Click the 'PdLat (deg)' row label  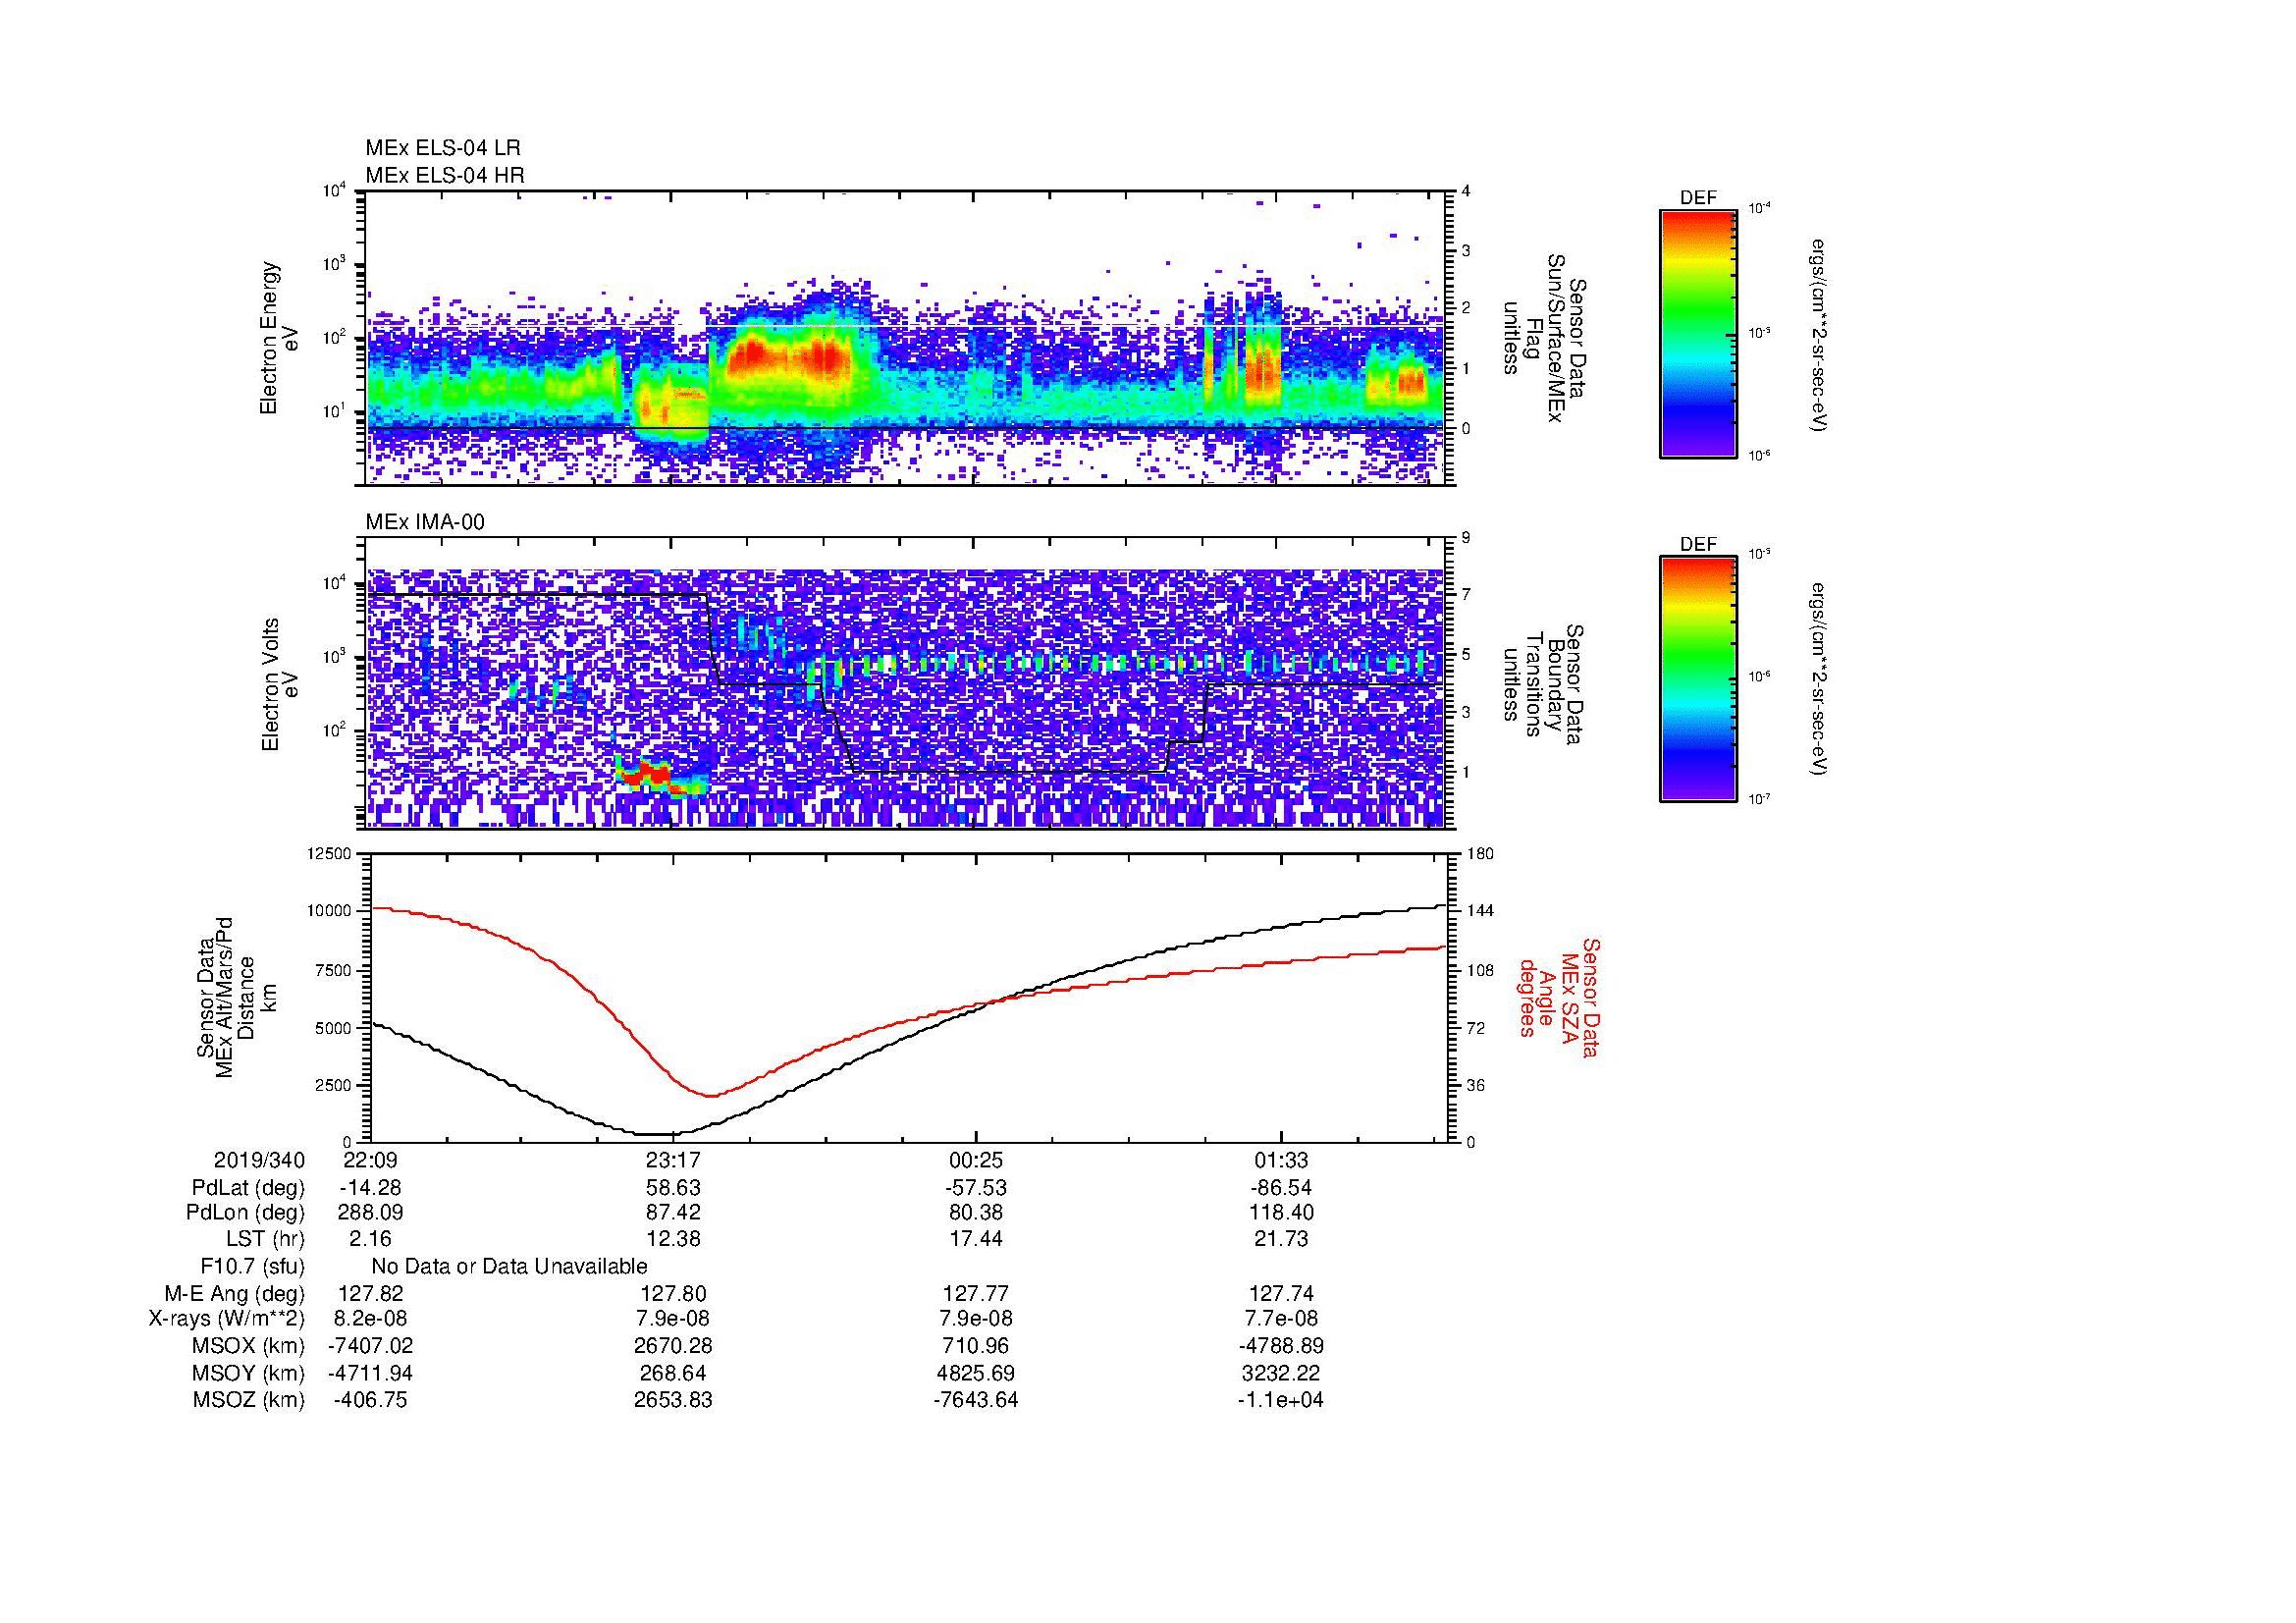pyautogui.click(x=248, y=1188)
